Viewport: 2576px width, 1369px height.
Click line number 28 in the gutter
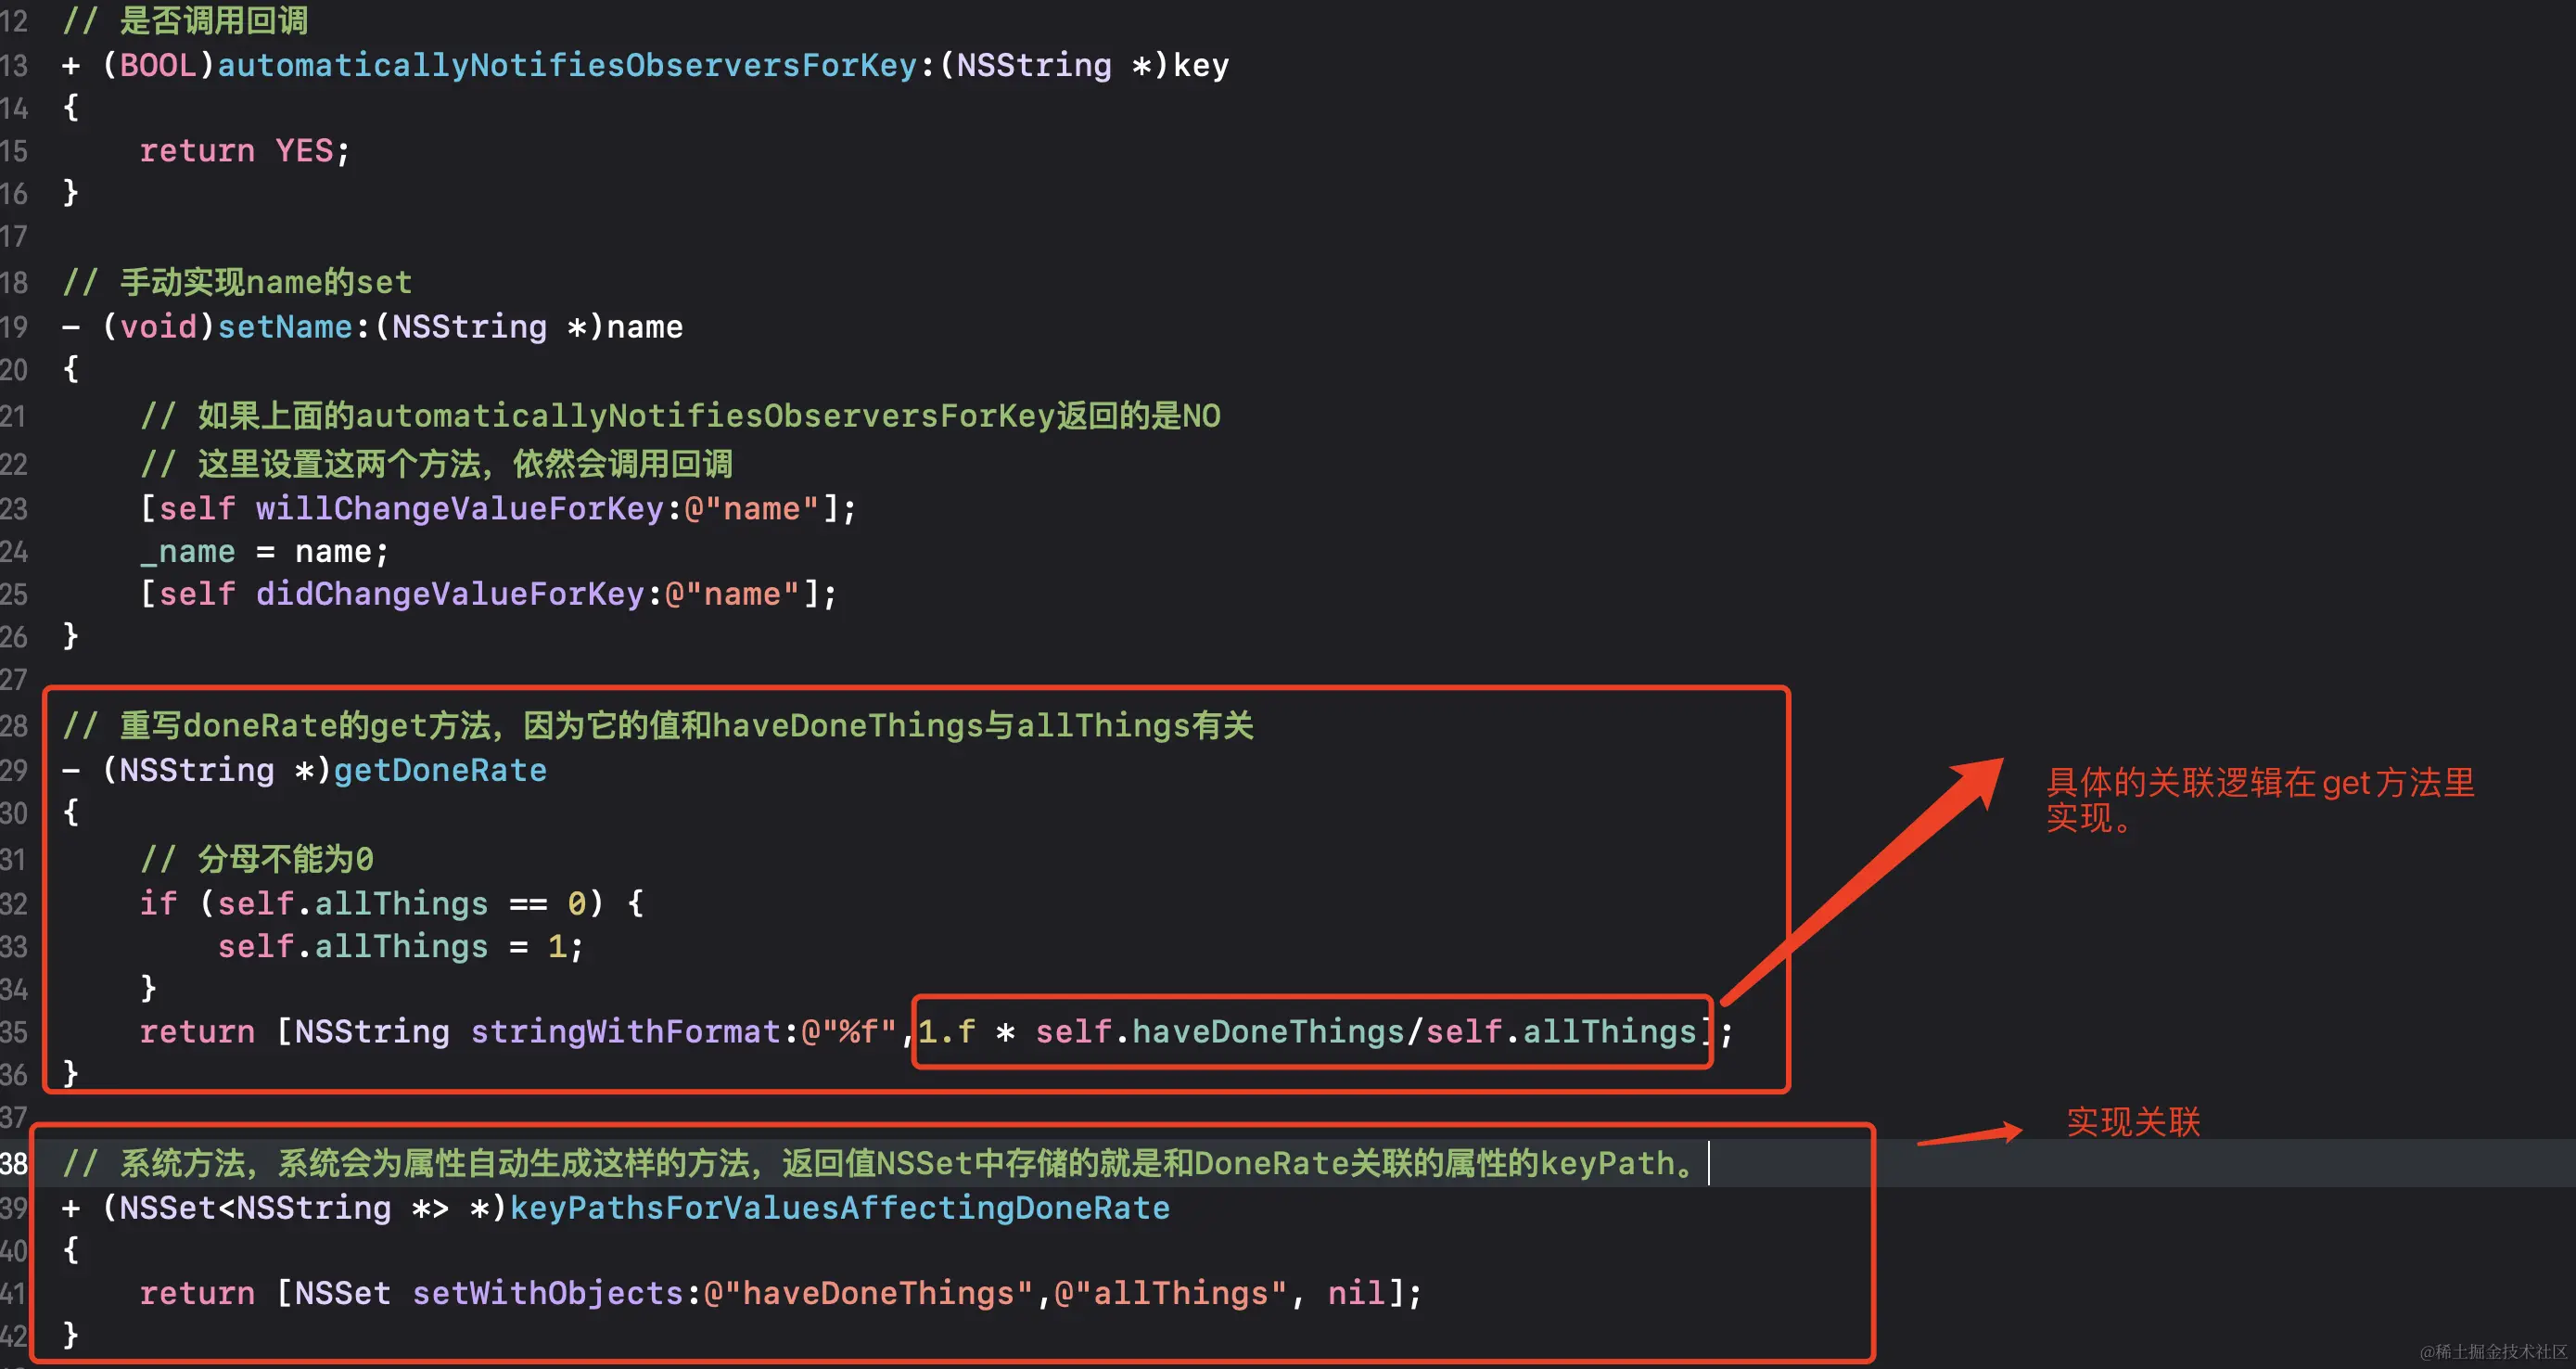[x=14, y=726]
